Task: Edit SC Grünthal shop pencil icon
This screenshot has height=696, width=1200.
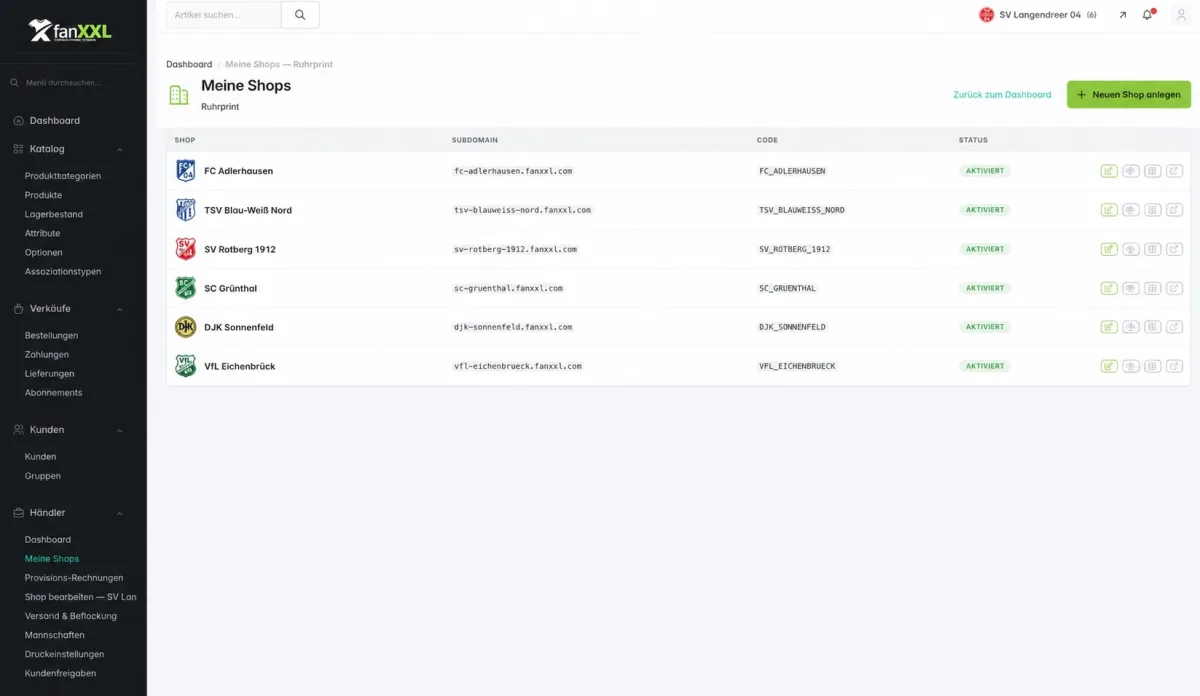Action: (1109, 288)
